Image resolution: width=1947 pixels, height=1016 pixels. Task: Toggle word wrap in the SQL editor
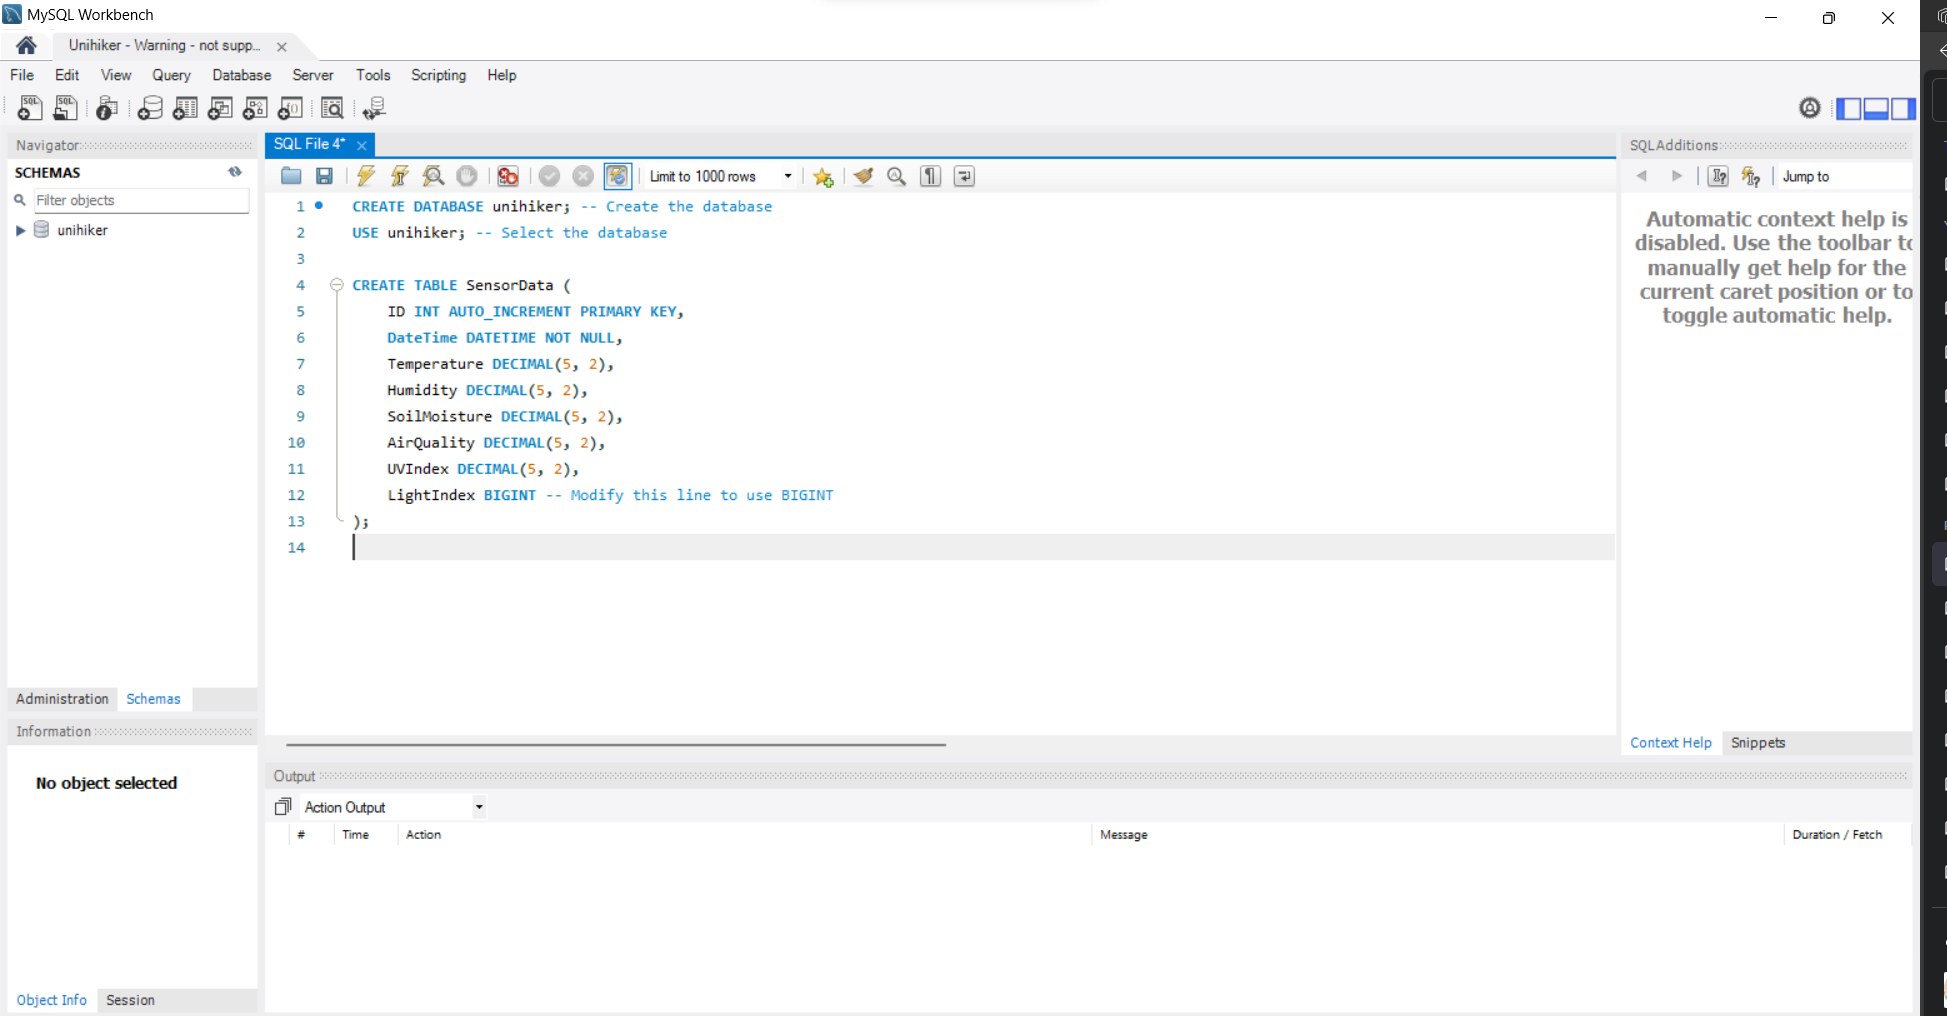click(963, 176)
